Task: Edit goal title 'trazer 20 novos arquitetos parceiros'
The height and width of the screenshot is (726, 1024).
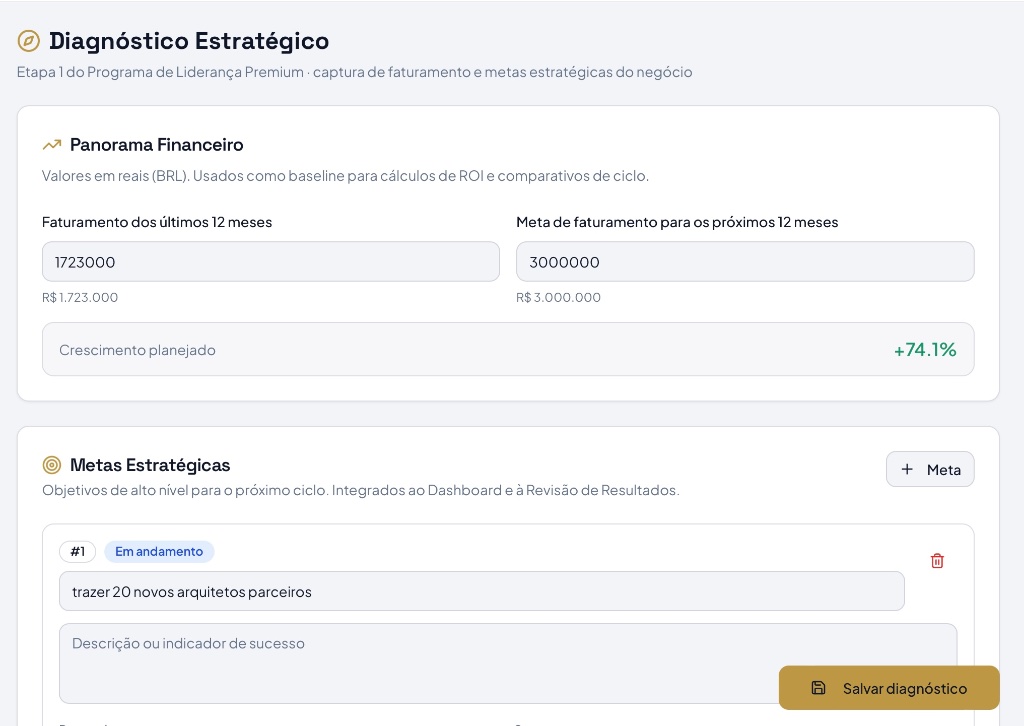Action: point(481,592)
